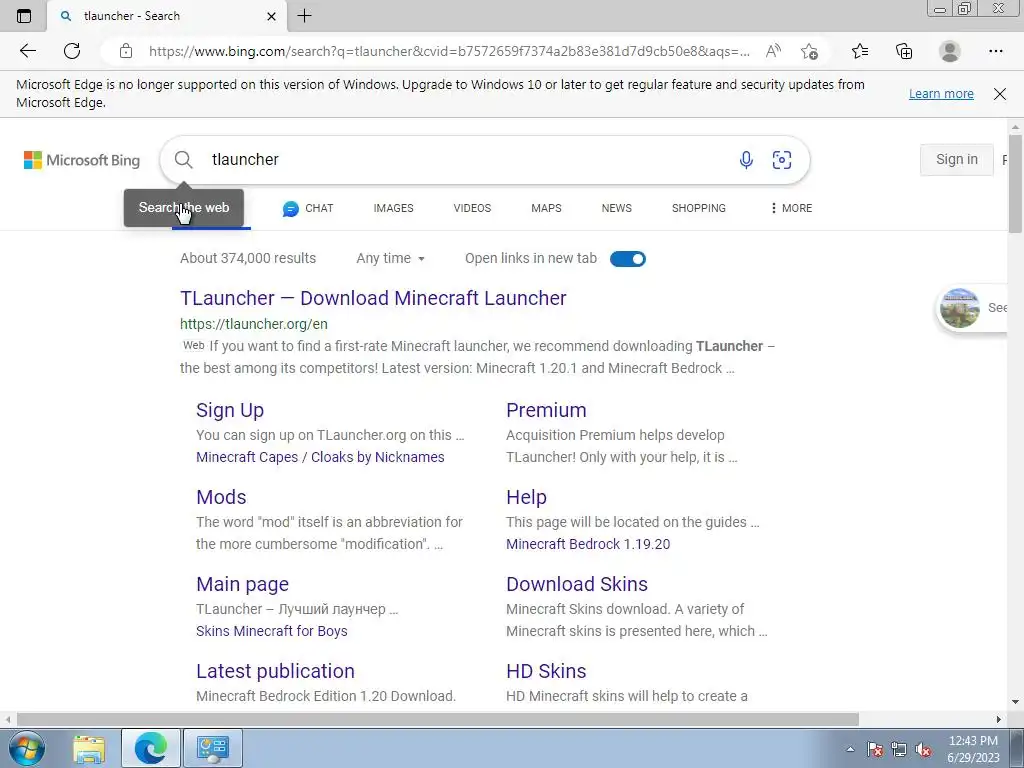Open the Latest publication sitelink
This screenshot has width=1024, height=768.
tap(275, 671)
